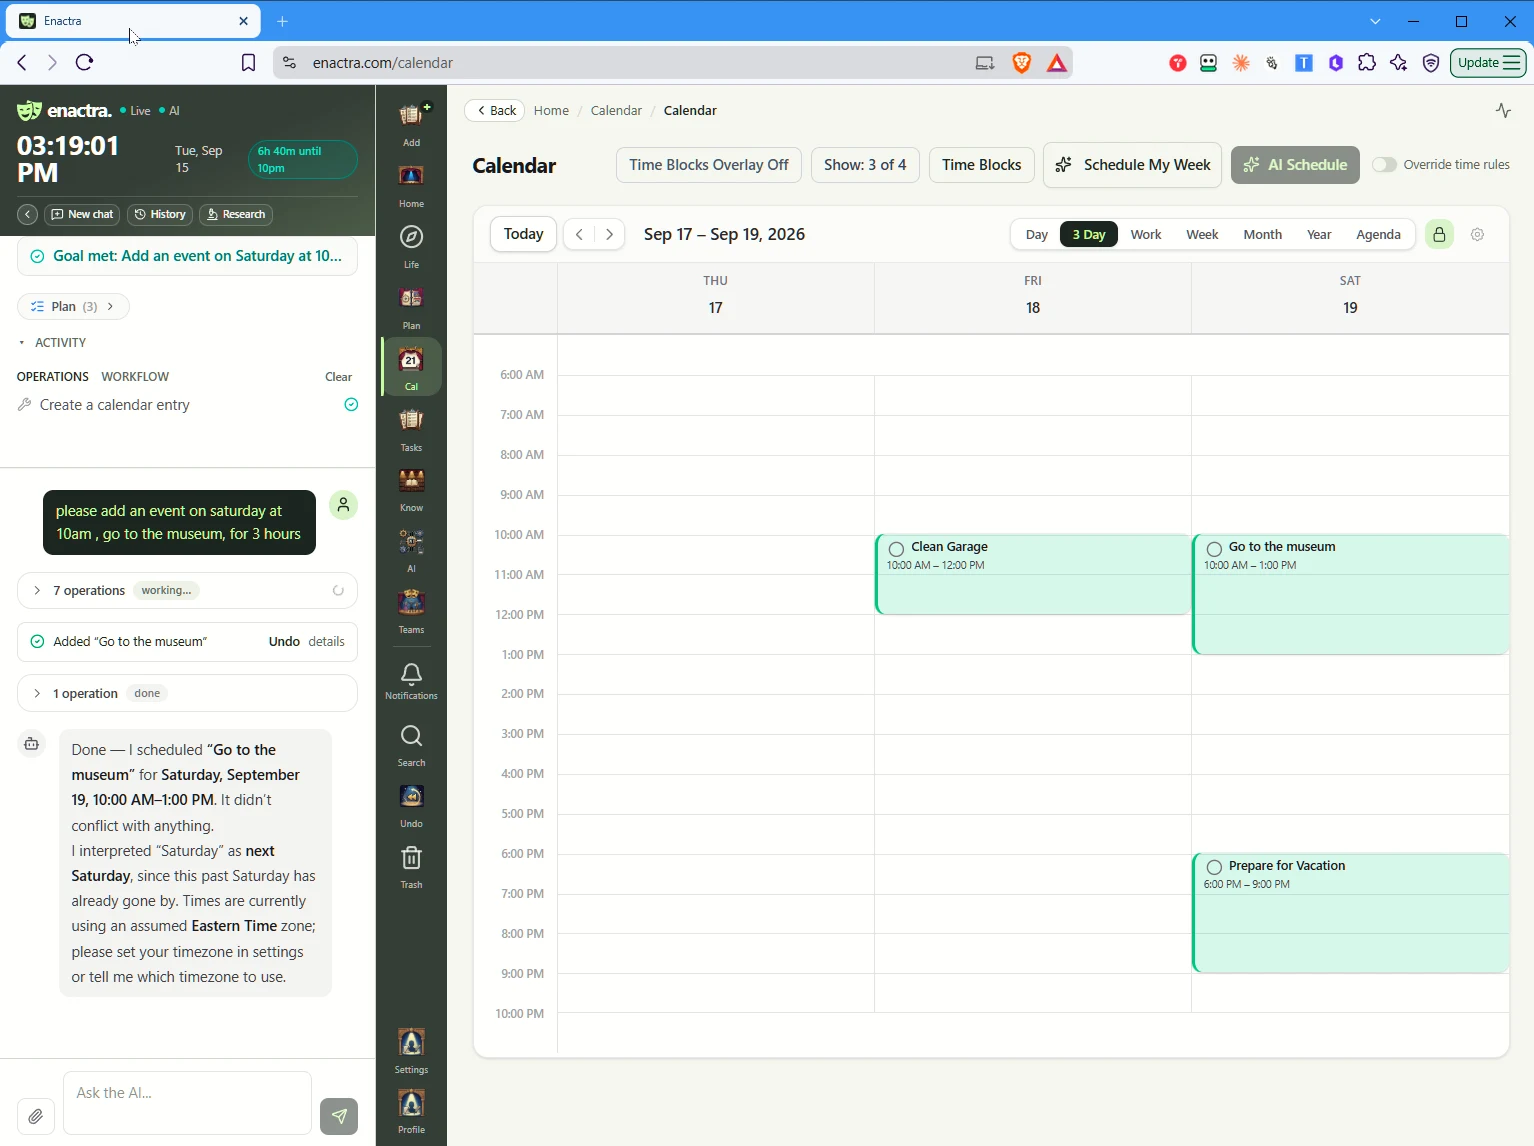Focus the Ask the AI input field
1534x1146 pixels.
click(x=188, y=1103)
